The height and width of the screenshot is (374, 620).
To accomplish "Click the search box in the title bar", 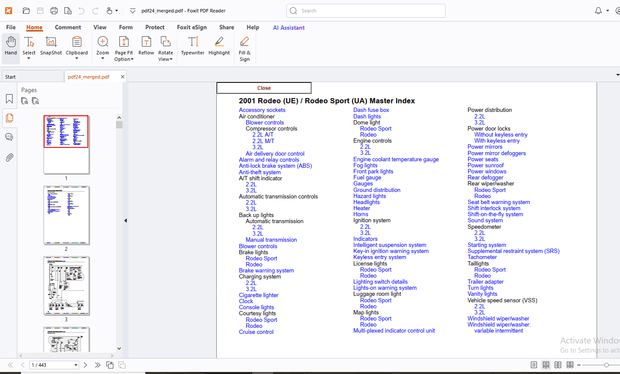I will click(366, 11).
